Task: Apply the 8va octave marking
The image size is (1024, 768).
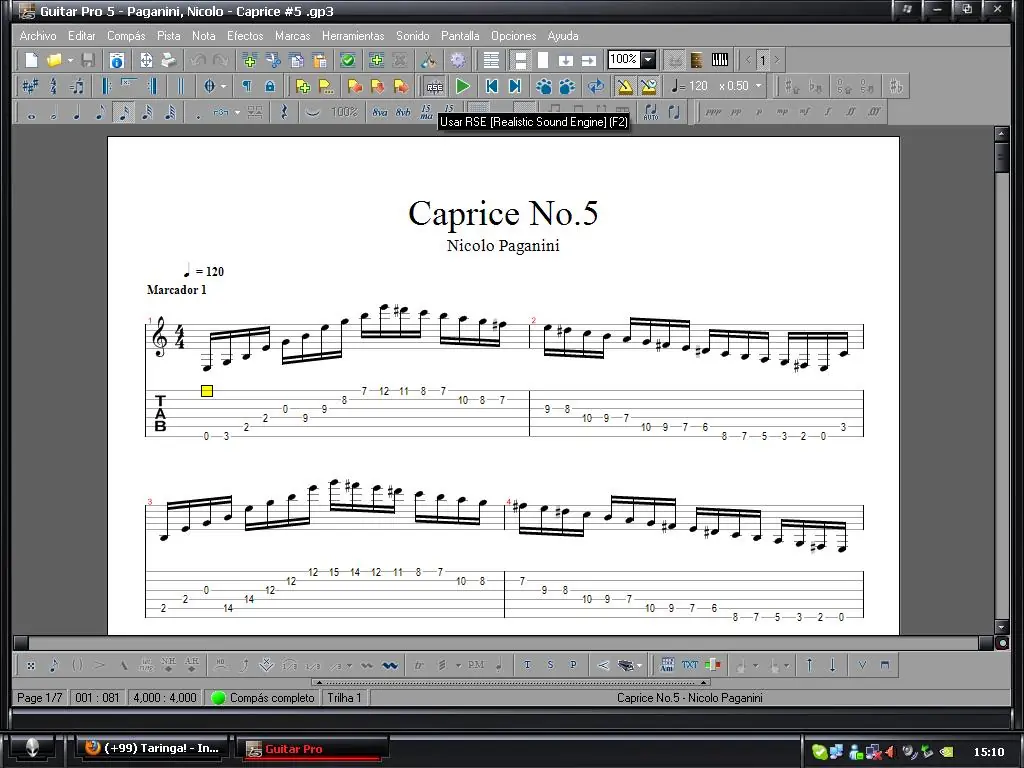Action: coord(379,112)
